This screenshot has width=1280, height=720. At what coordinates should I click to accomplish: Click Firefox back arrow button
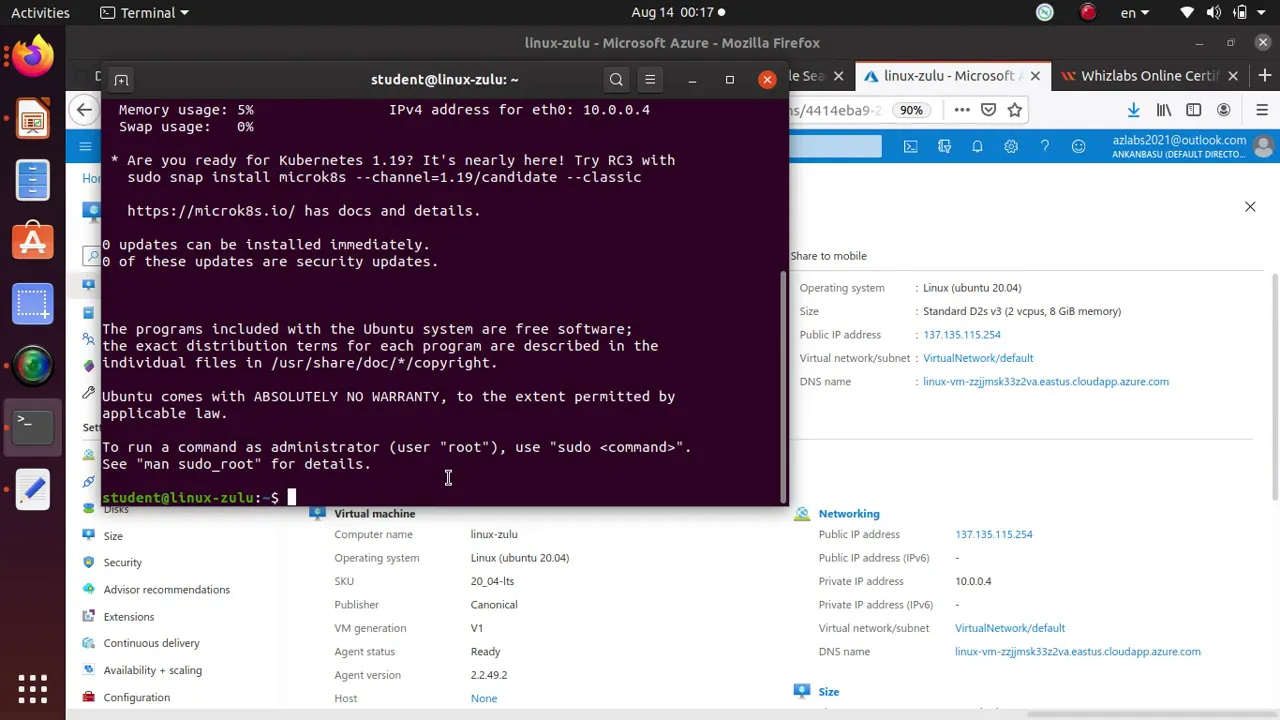(x=84, y=110)
